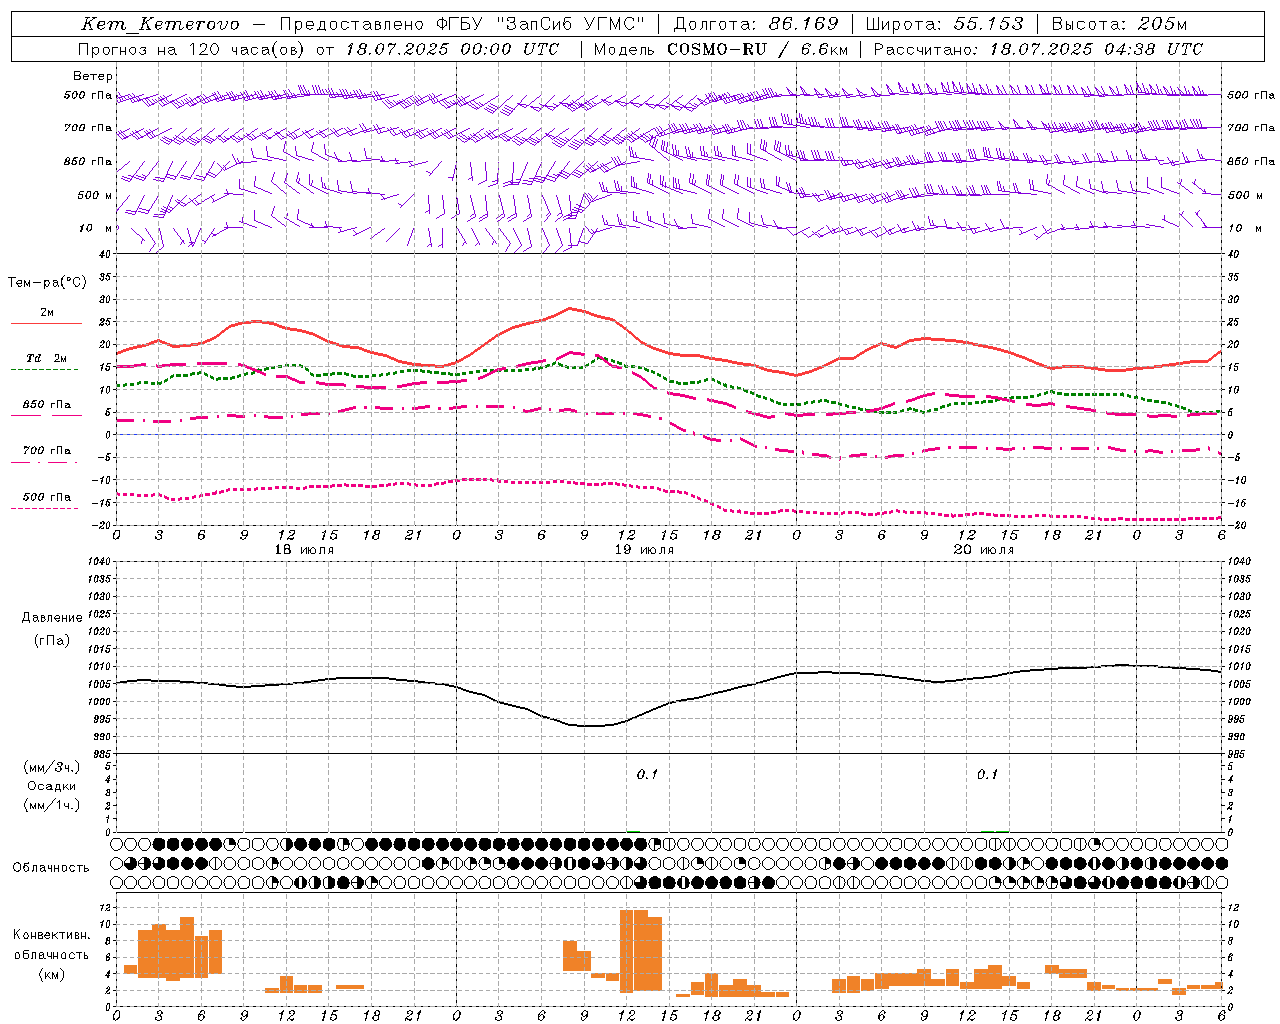Click the Ветер panel label
The height and width of the screenshot is (1024, 1280).
93,76
